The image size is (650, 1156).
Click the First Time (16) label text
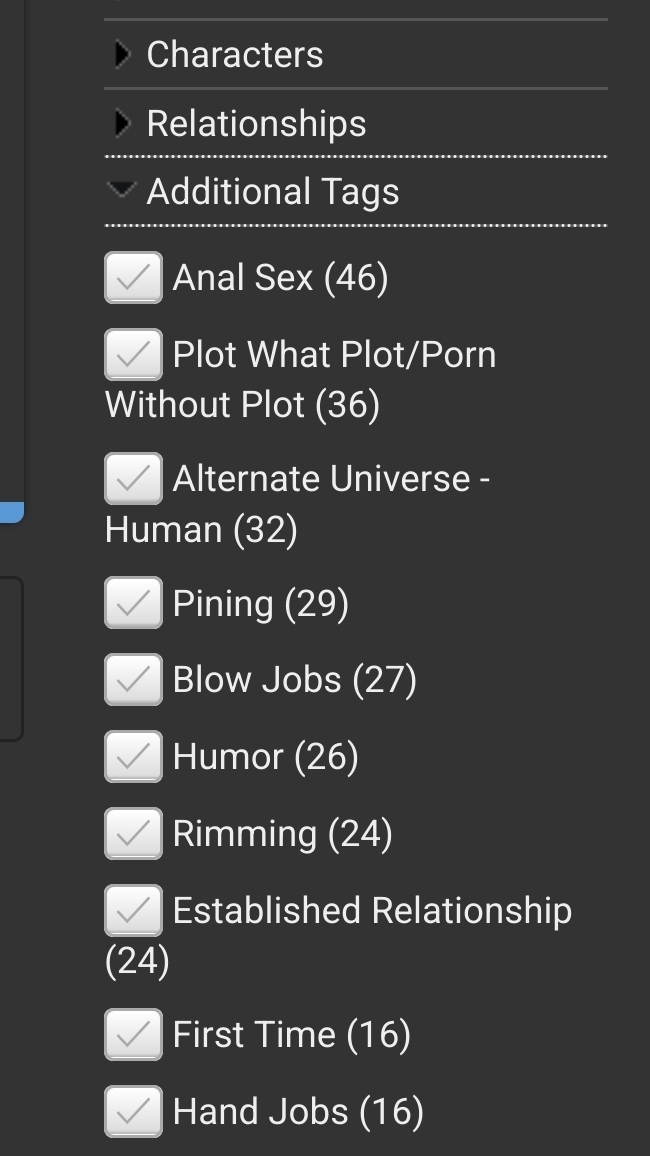pos(291,1034)
